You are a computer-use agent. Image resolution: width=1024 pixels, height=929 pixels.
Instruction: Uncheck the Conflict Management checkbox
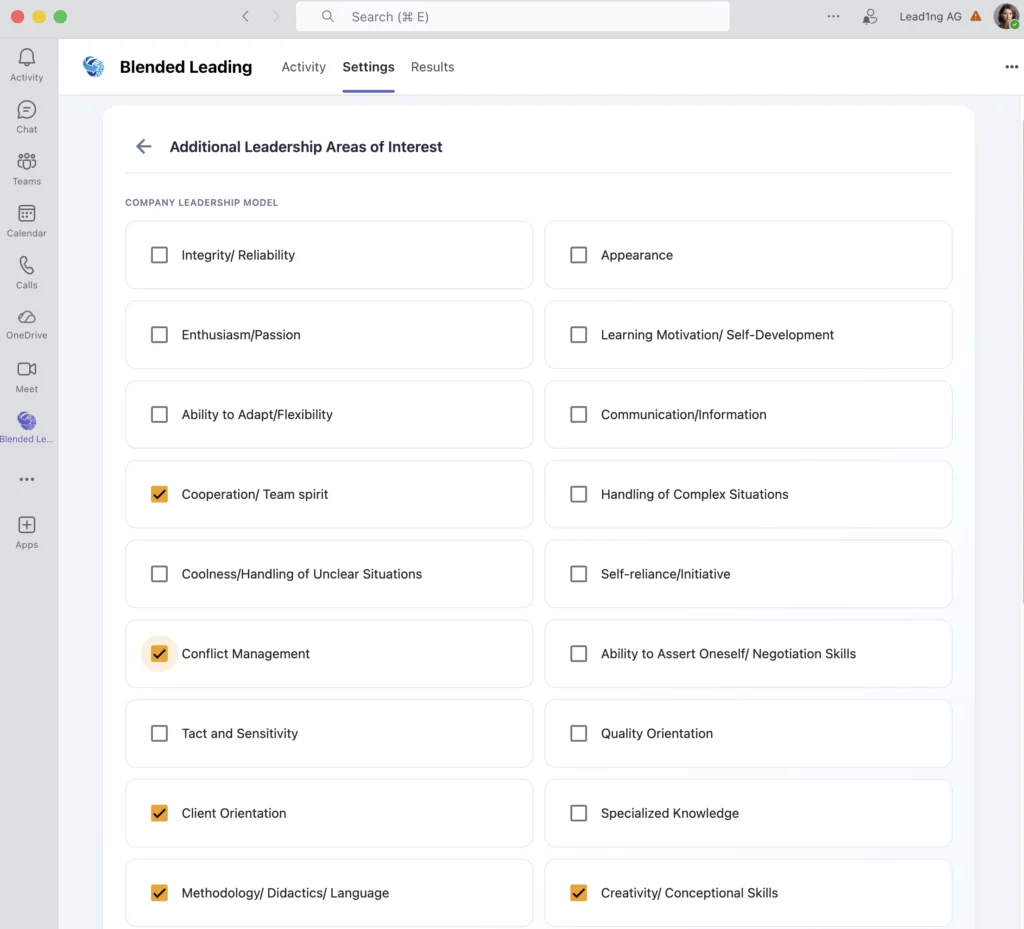159,654
